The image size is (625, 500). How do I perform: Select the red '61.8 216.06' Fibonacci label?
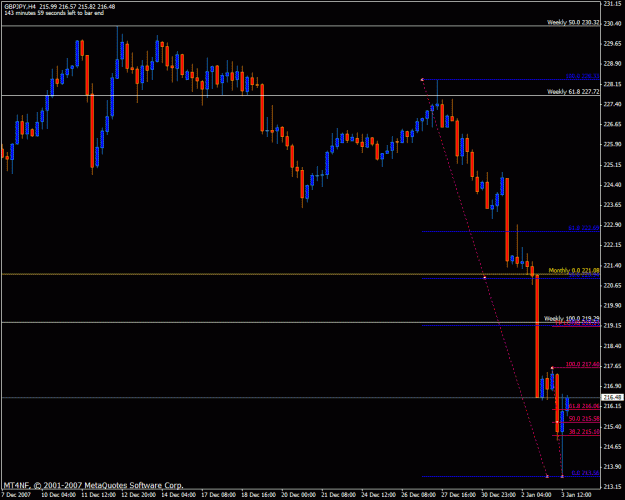(x=584, y=406)
